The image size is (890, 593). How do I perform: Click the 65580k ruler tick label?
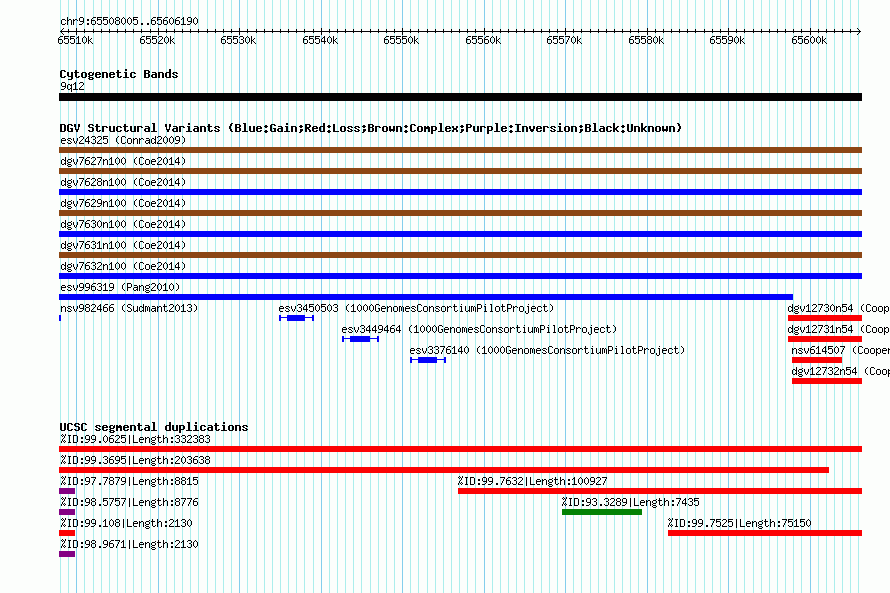click(646, 40)
